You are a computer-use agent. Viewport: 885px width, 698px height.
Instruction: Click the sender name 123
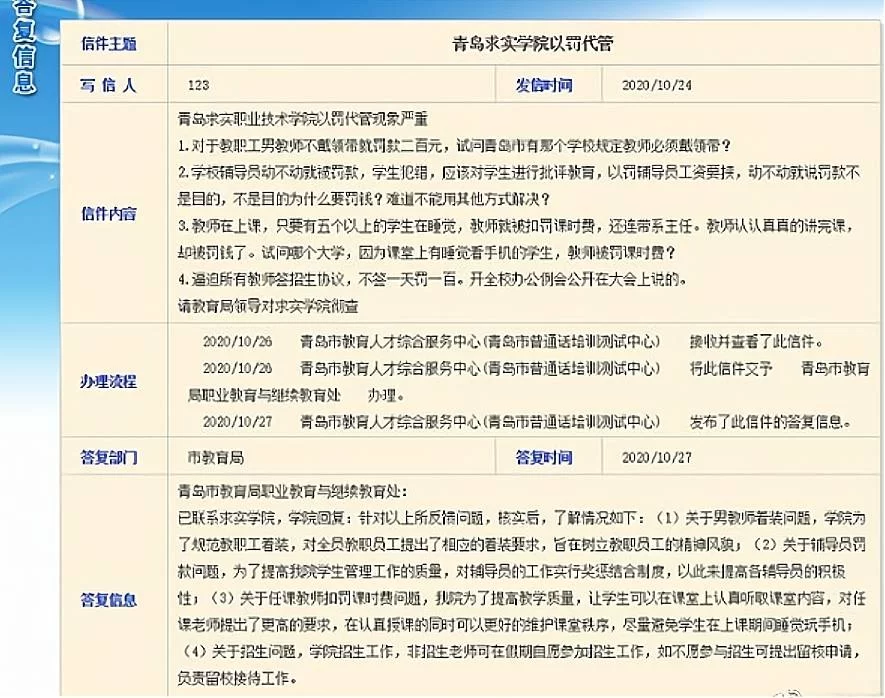(x=198, y=86)
